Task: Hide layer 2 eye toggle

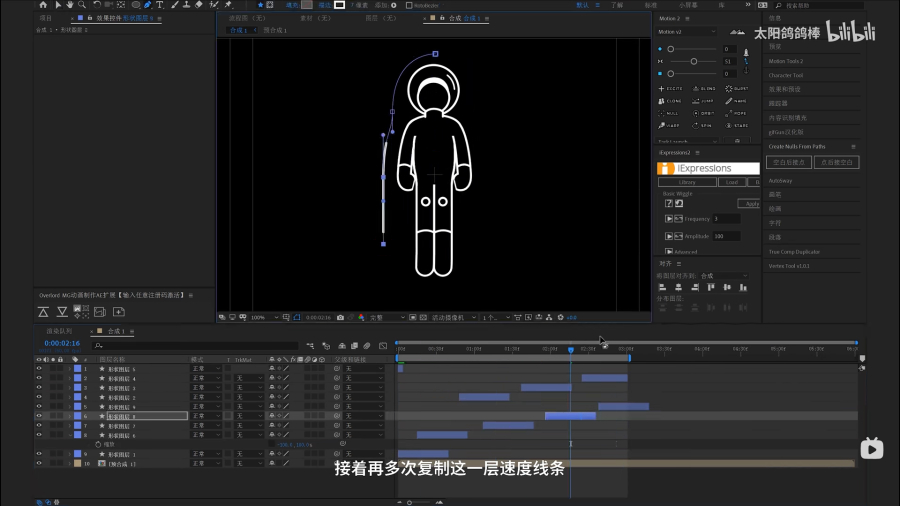Action: (x=39, y=378)
